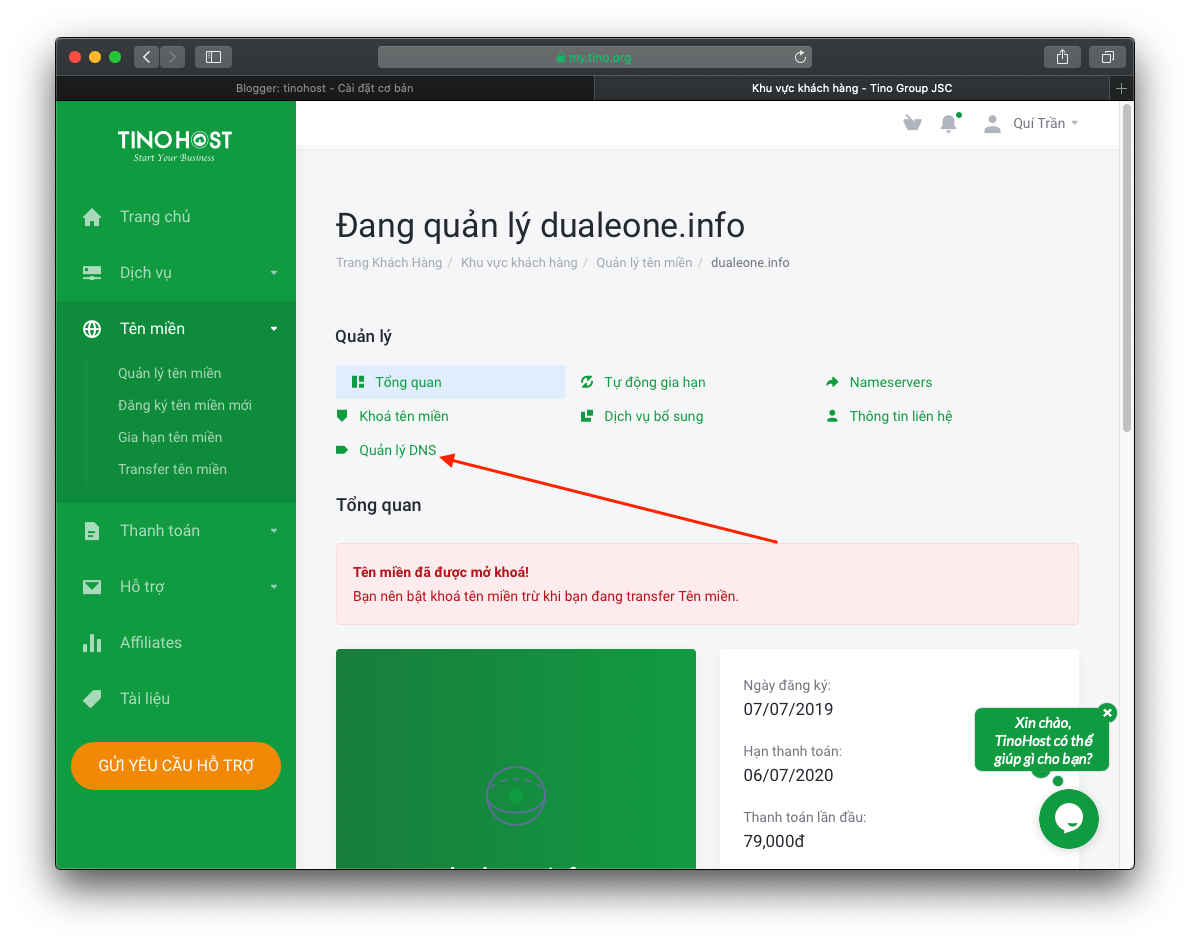
Task: Click the Khoá tên miền shield icon
Action: click(x=342, y=416)
